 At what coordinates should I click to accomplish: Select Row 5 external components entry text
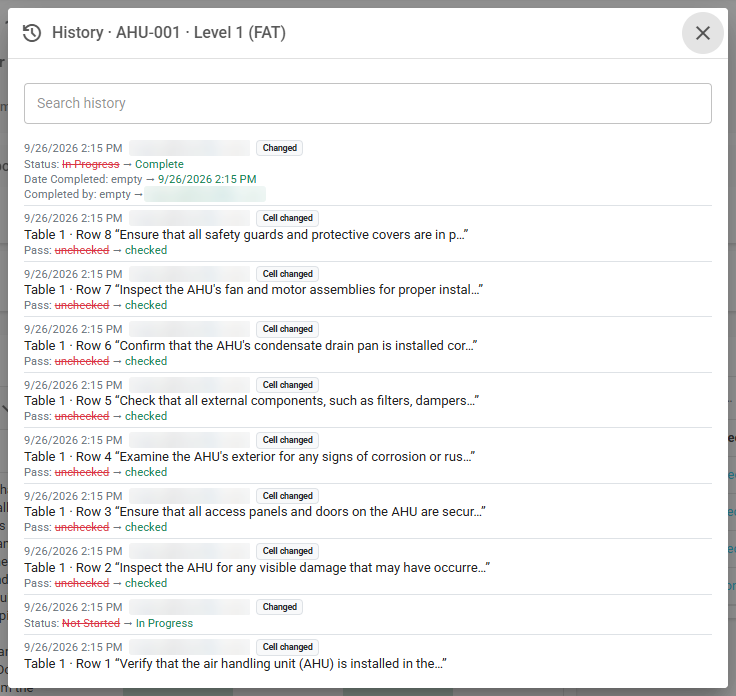tap(252, 400)
